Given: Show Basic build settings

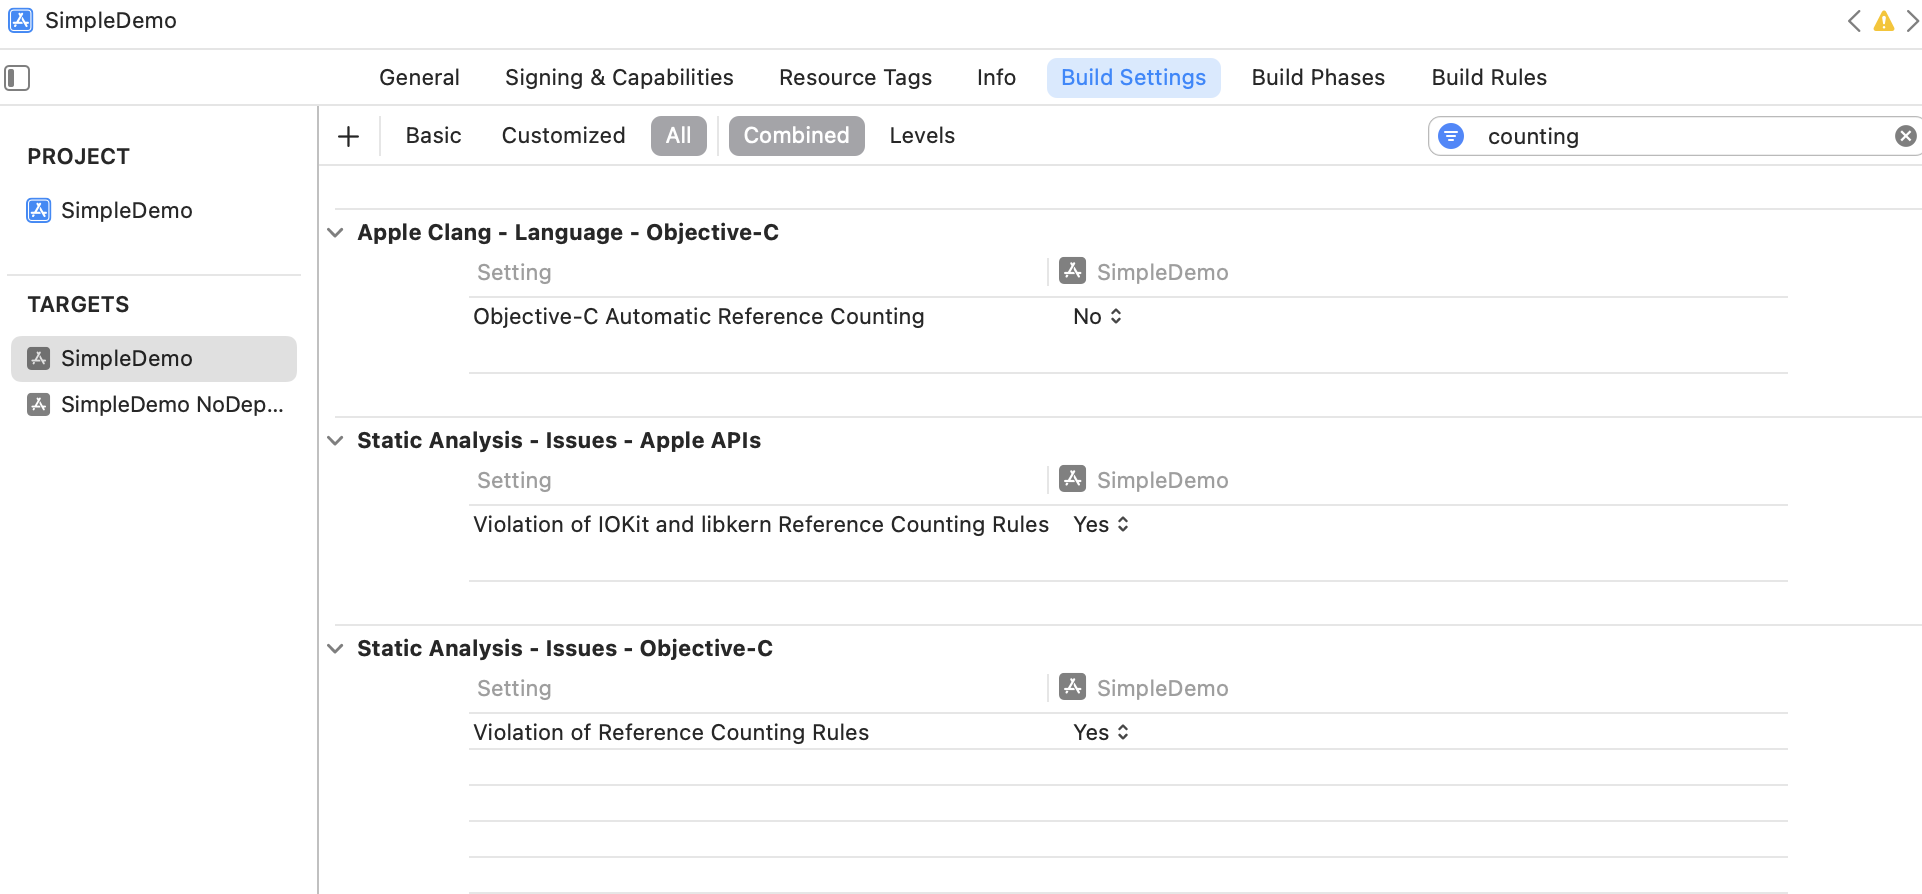Looking at the screenshot, I should click(x=433, y=136).
